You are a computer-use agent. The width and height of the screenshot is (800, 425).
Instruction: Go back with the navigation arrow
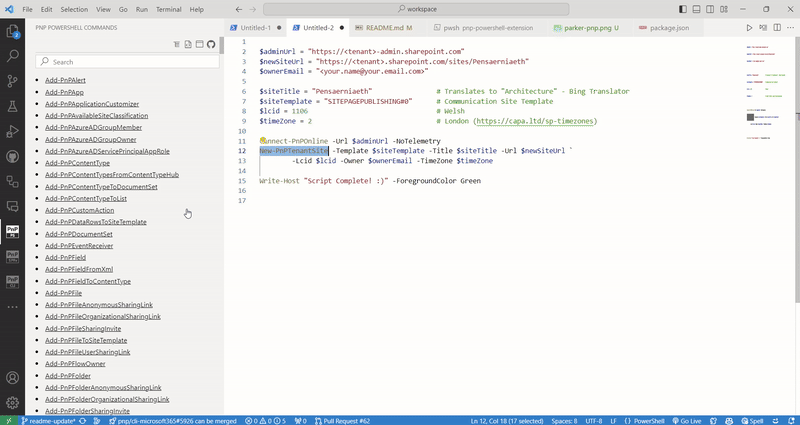(239, 9)
